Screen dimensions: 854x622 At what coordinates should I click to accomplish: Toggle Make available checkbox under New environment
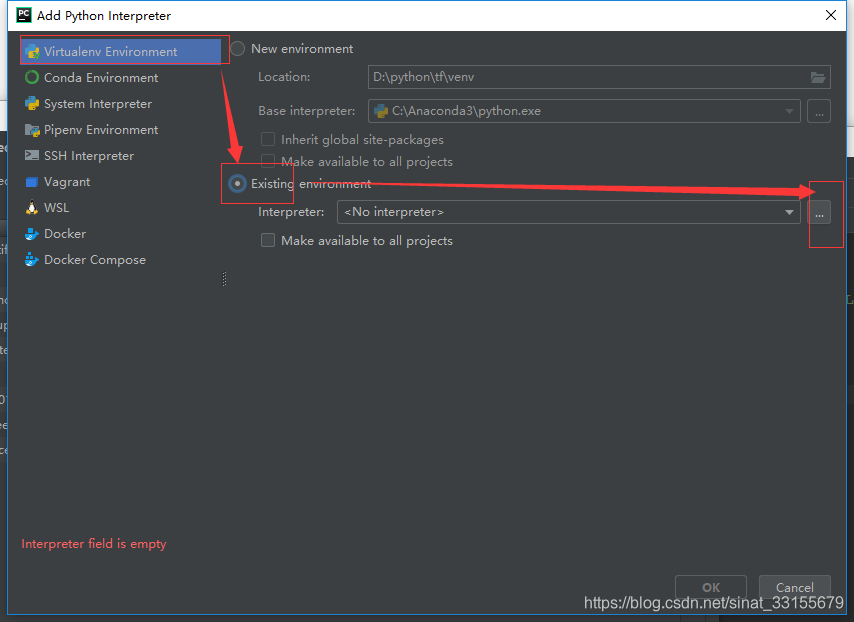(268, 161)
